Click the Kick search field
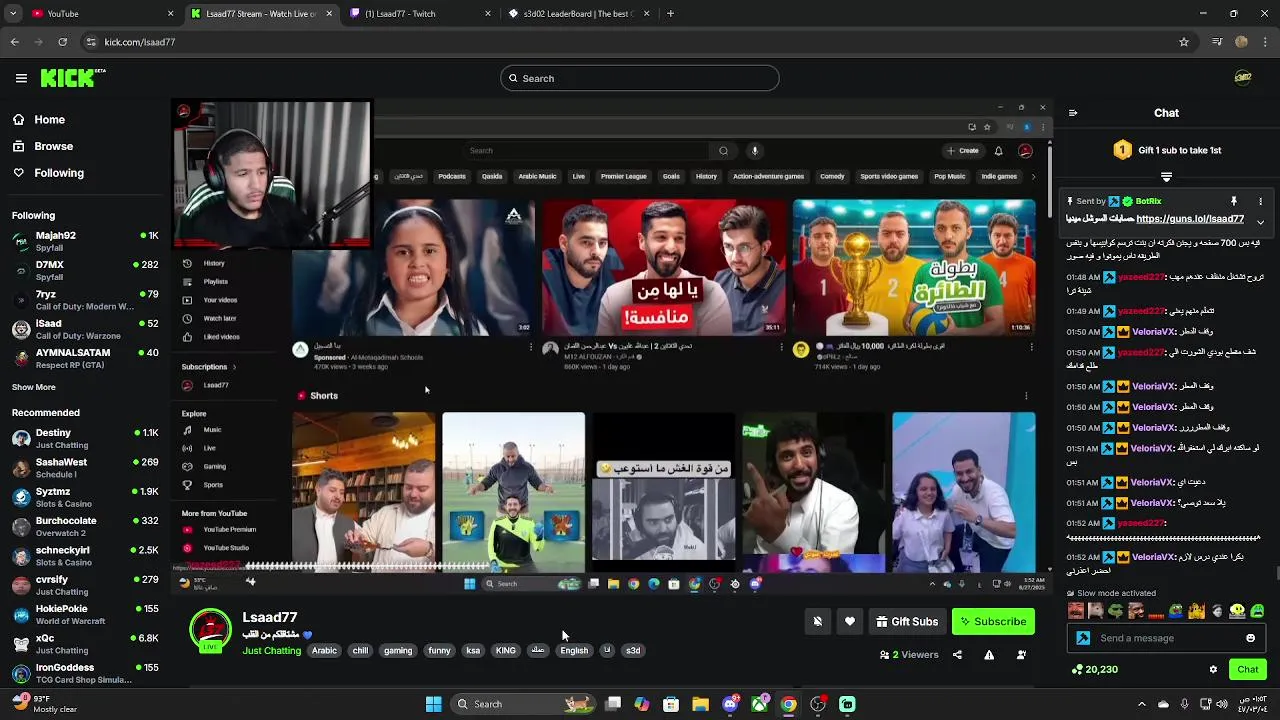Screen dimensions: 1280x720 coord(640,78)
